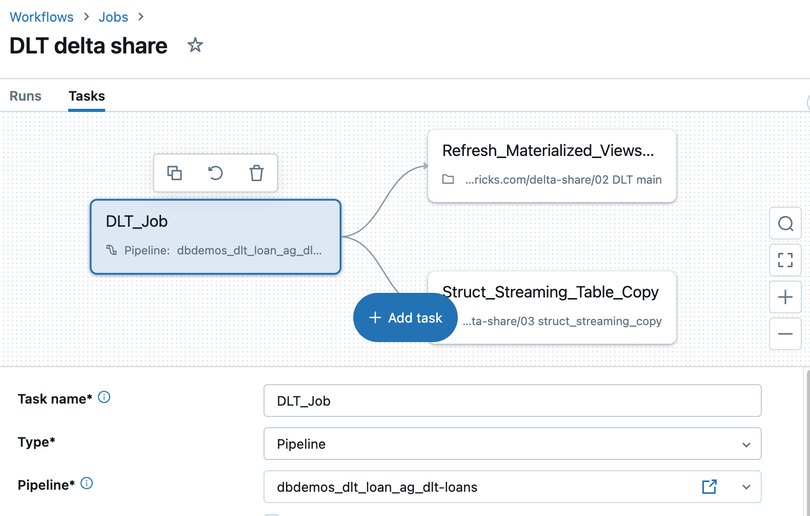
Task: Switch to the Runs tab
Action: click(x=26, y=96)
